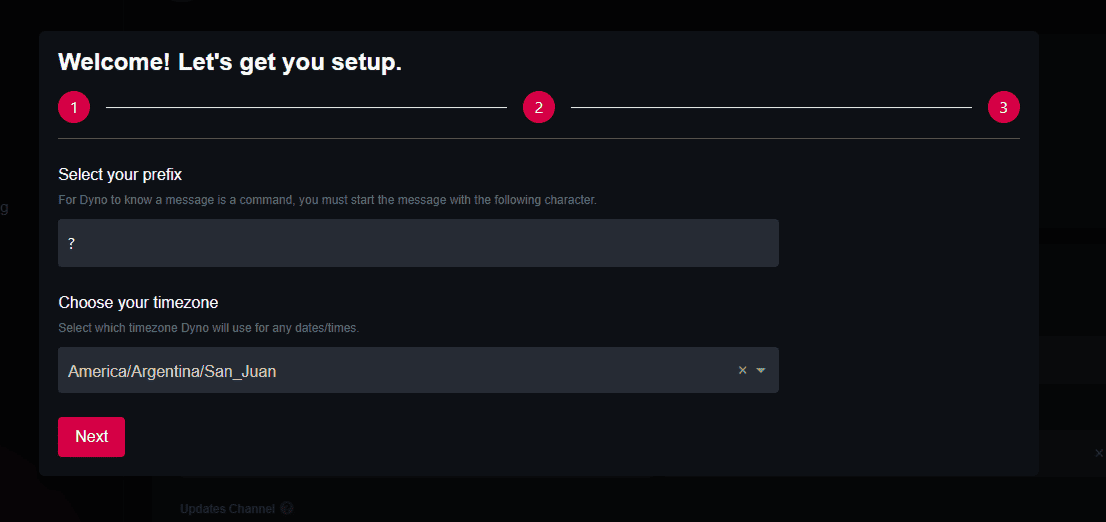The width and height of the screenshot is (1106, 522).
Task: Click the 'For Dyno to know a message' description
Action: 327,200
